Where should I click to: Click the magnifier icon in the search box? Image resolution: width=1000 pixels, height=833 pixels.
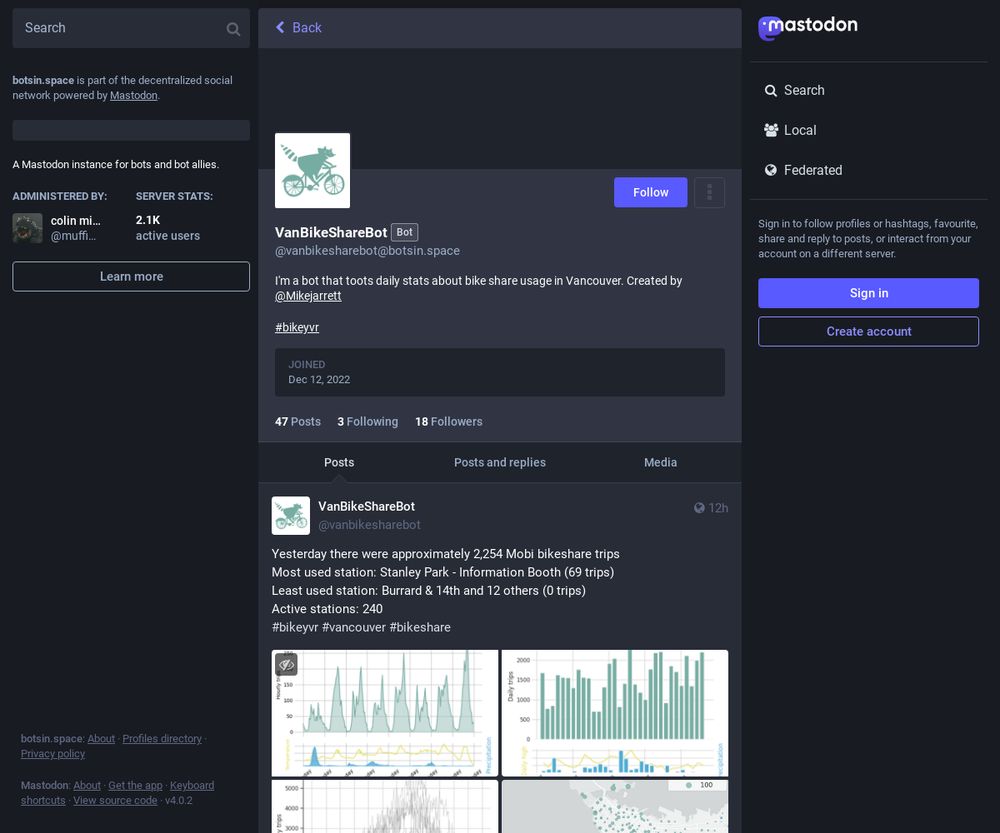click(233, 29)
